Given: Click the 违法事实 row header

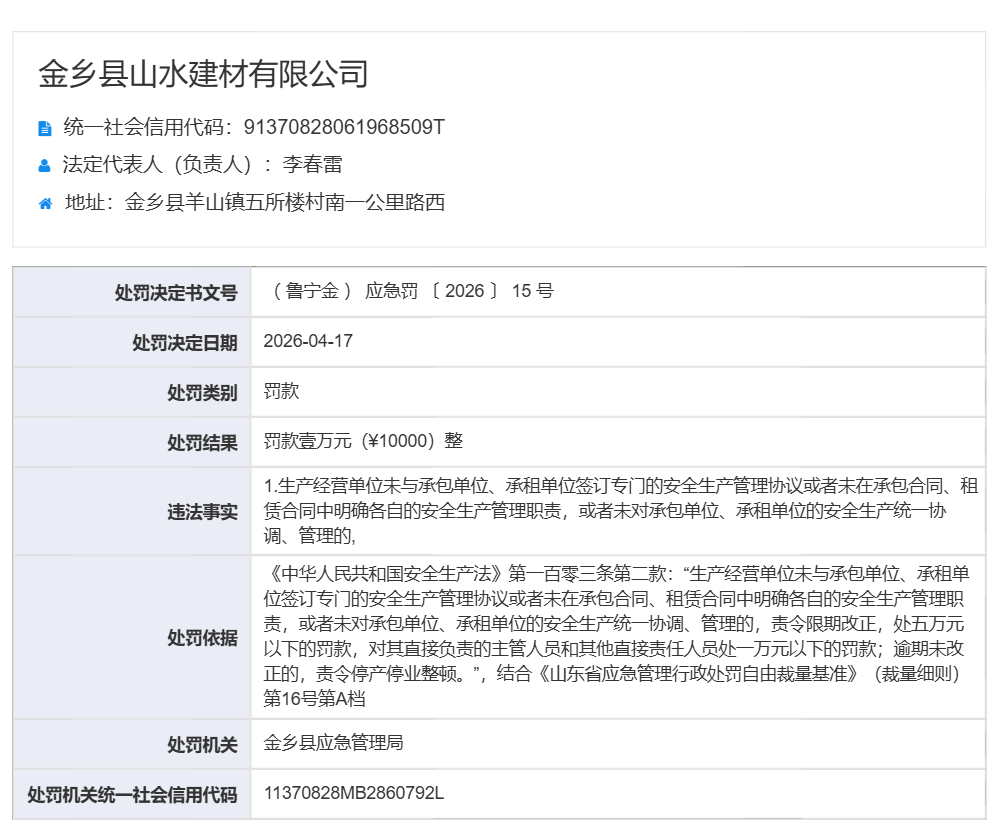Looking at the screenshot, I should click(202, 511).
